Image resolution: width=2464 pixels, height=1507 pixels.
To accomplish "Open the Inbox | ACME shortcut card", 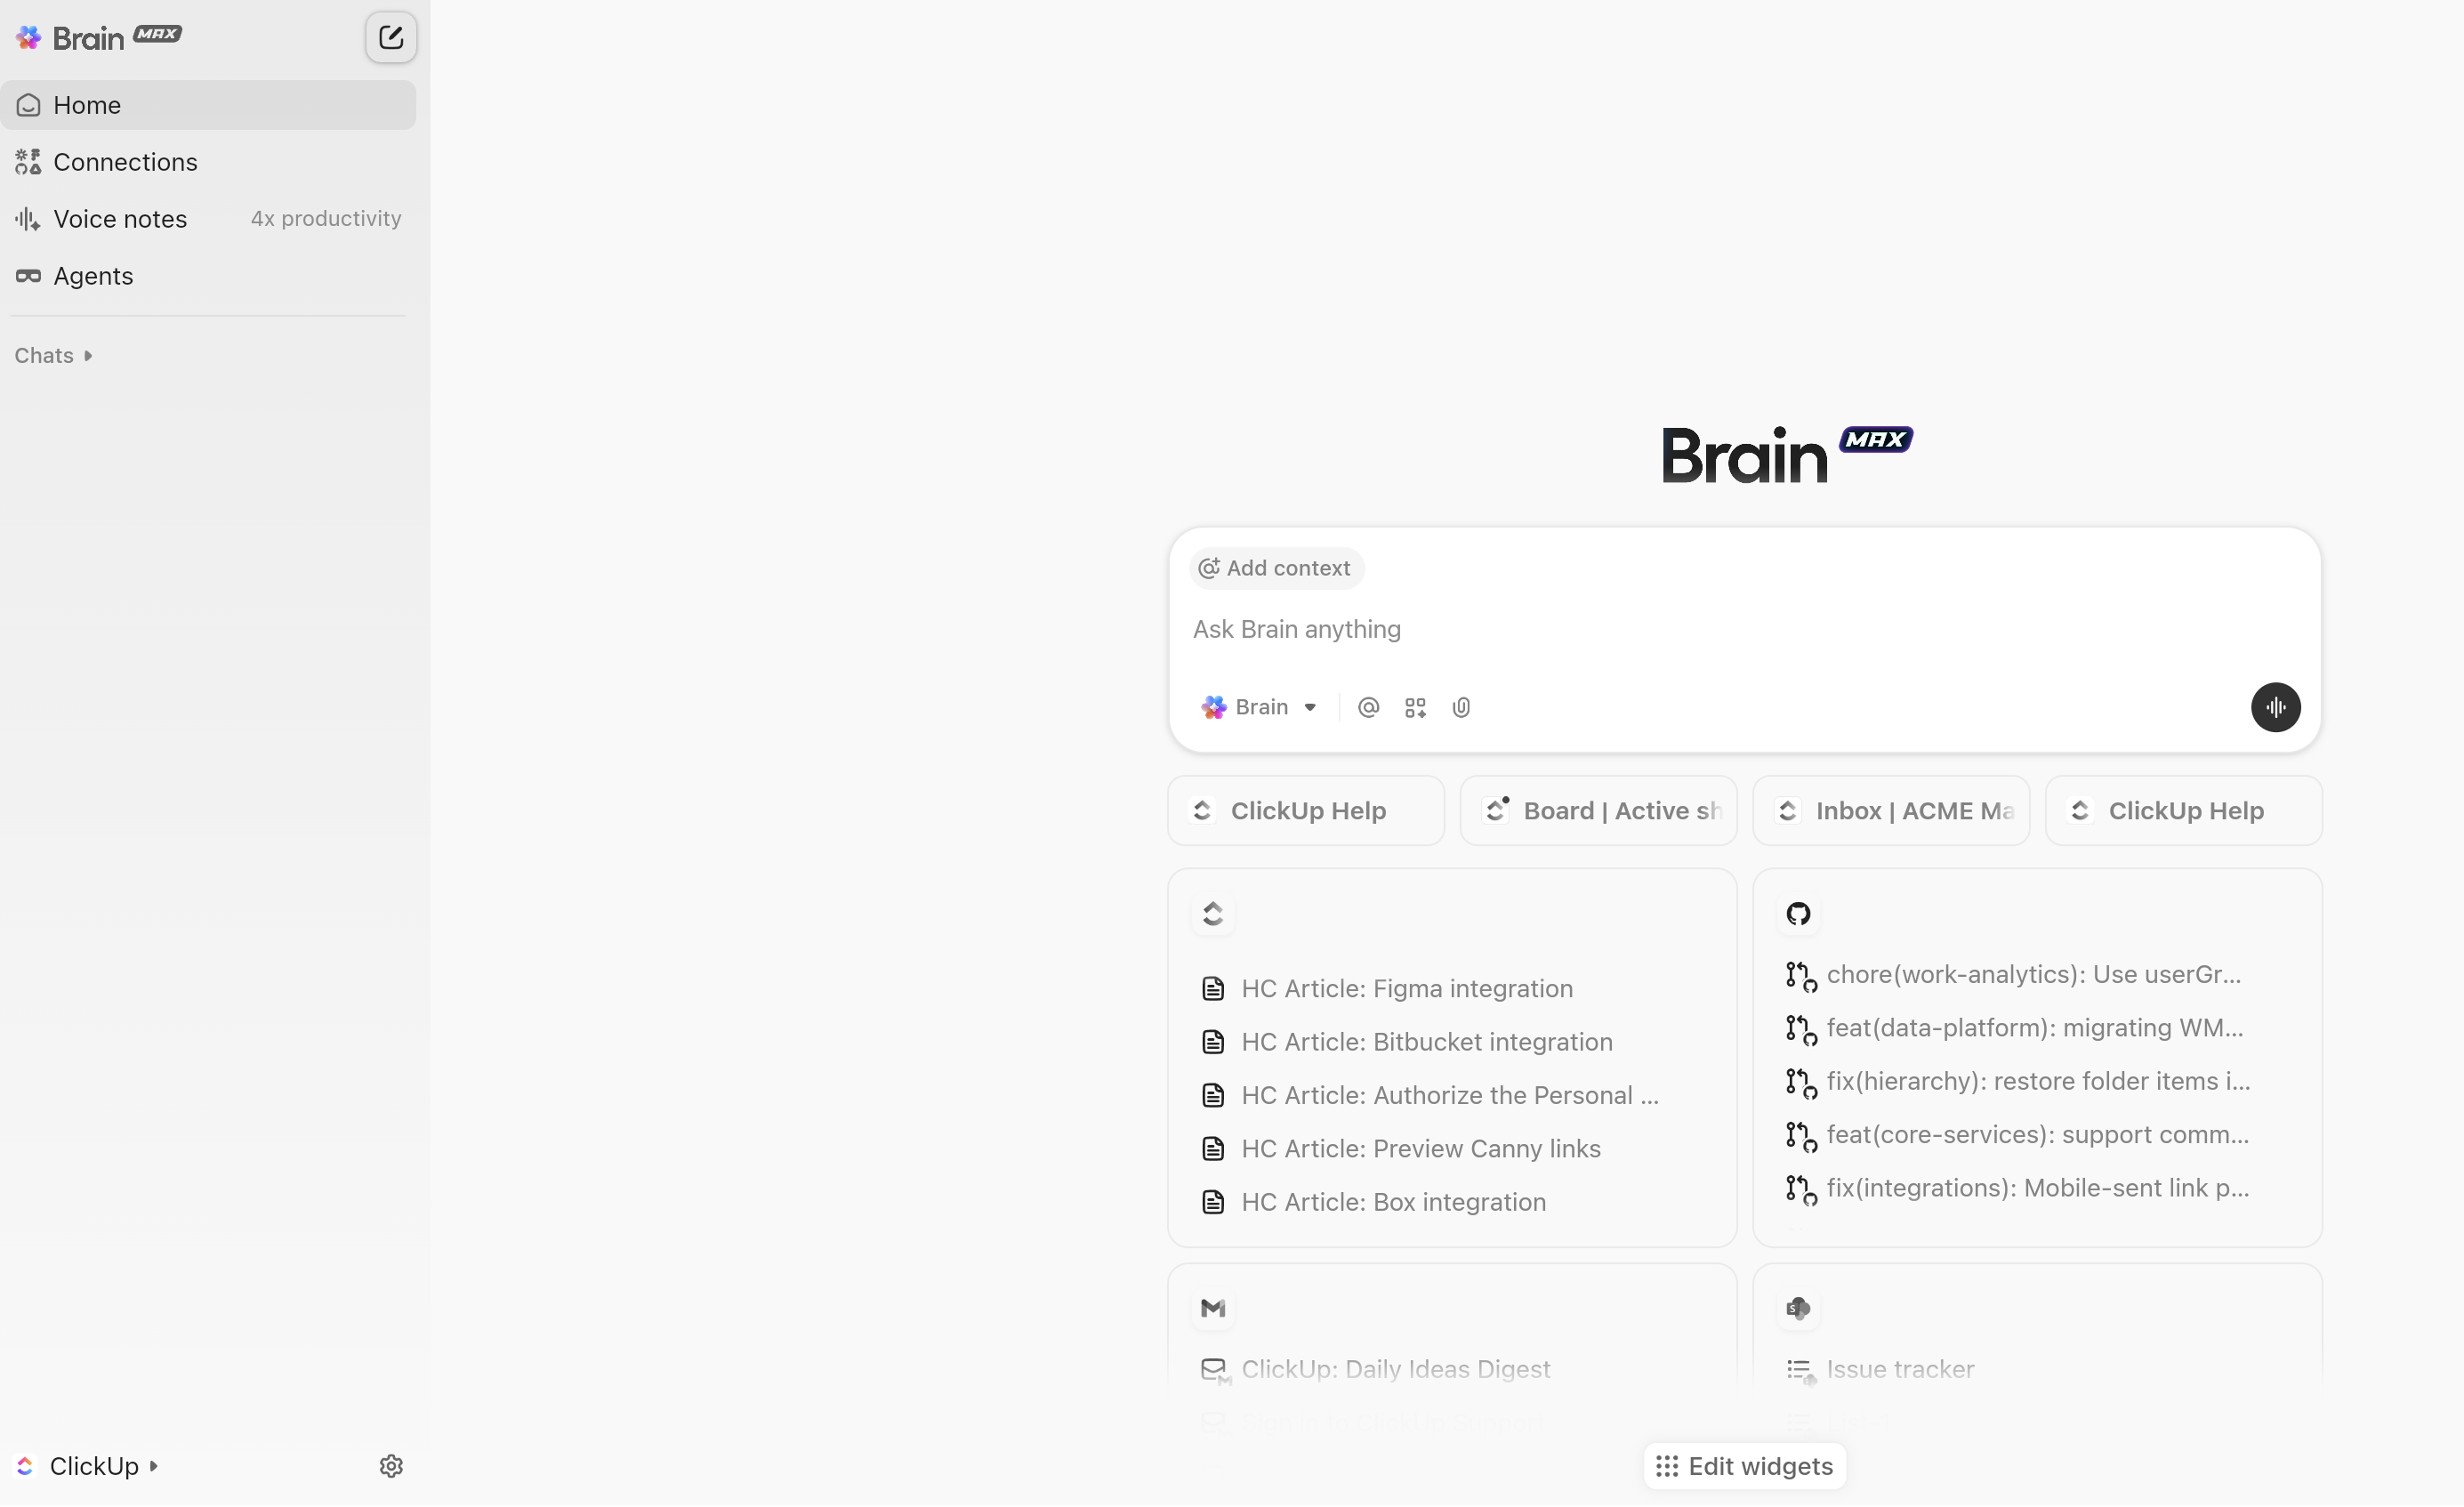I will (x=1891, y=811).
